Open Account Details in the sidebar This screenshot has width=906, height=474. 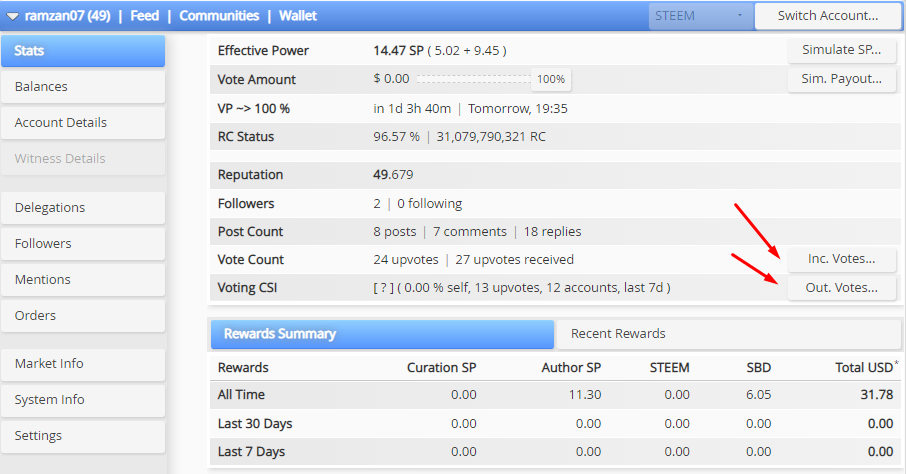coord(83,123)
